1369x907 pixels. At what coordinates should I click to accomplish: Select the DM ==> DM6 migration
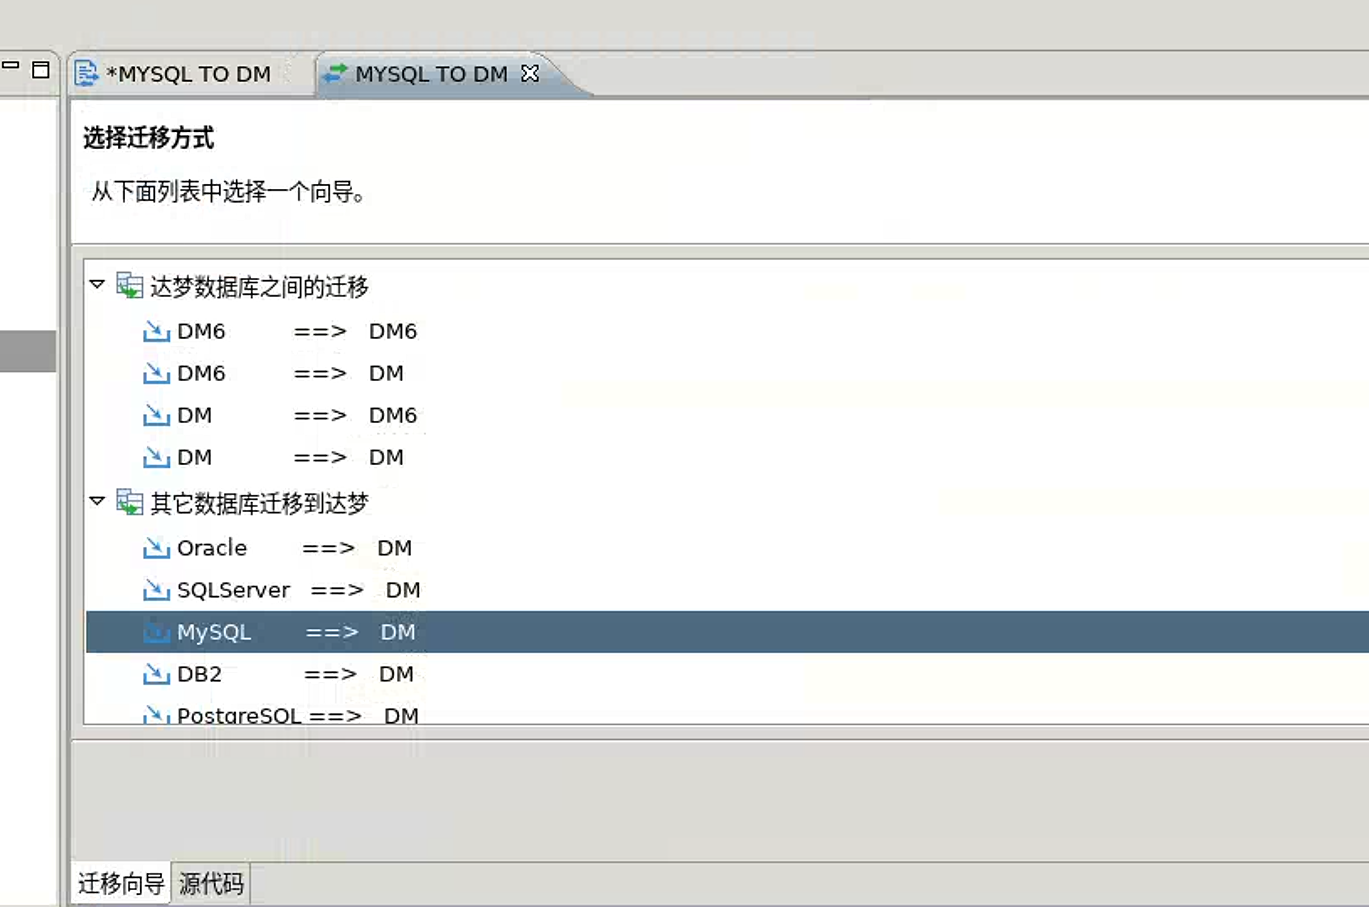pos(297,415)
